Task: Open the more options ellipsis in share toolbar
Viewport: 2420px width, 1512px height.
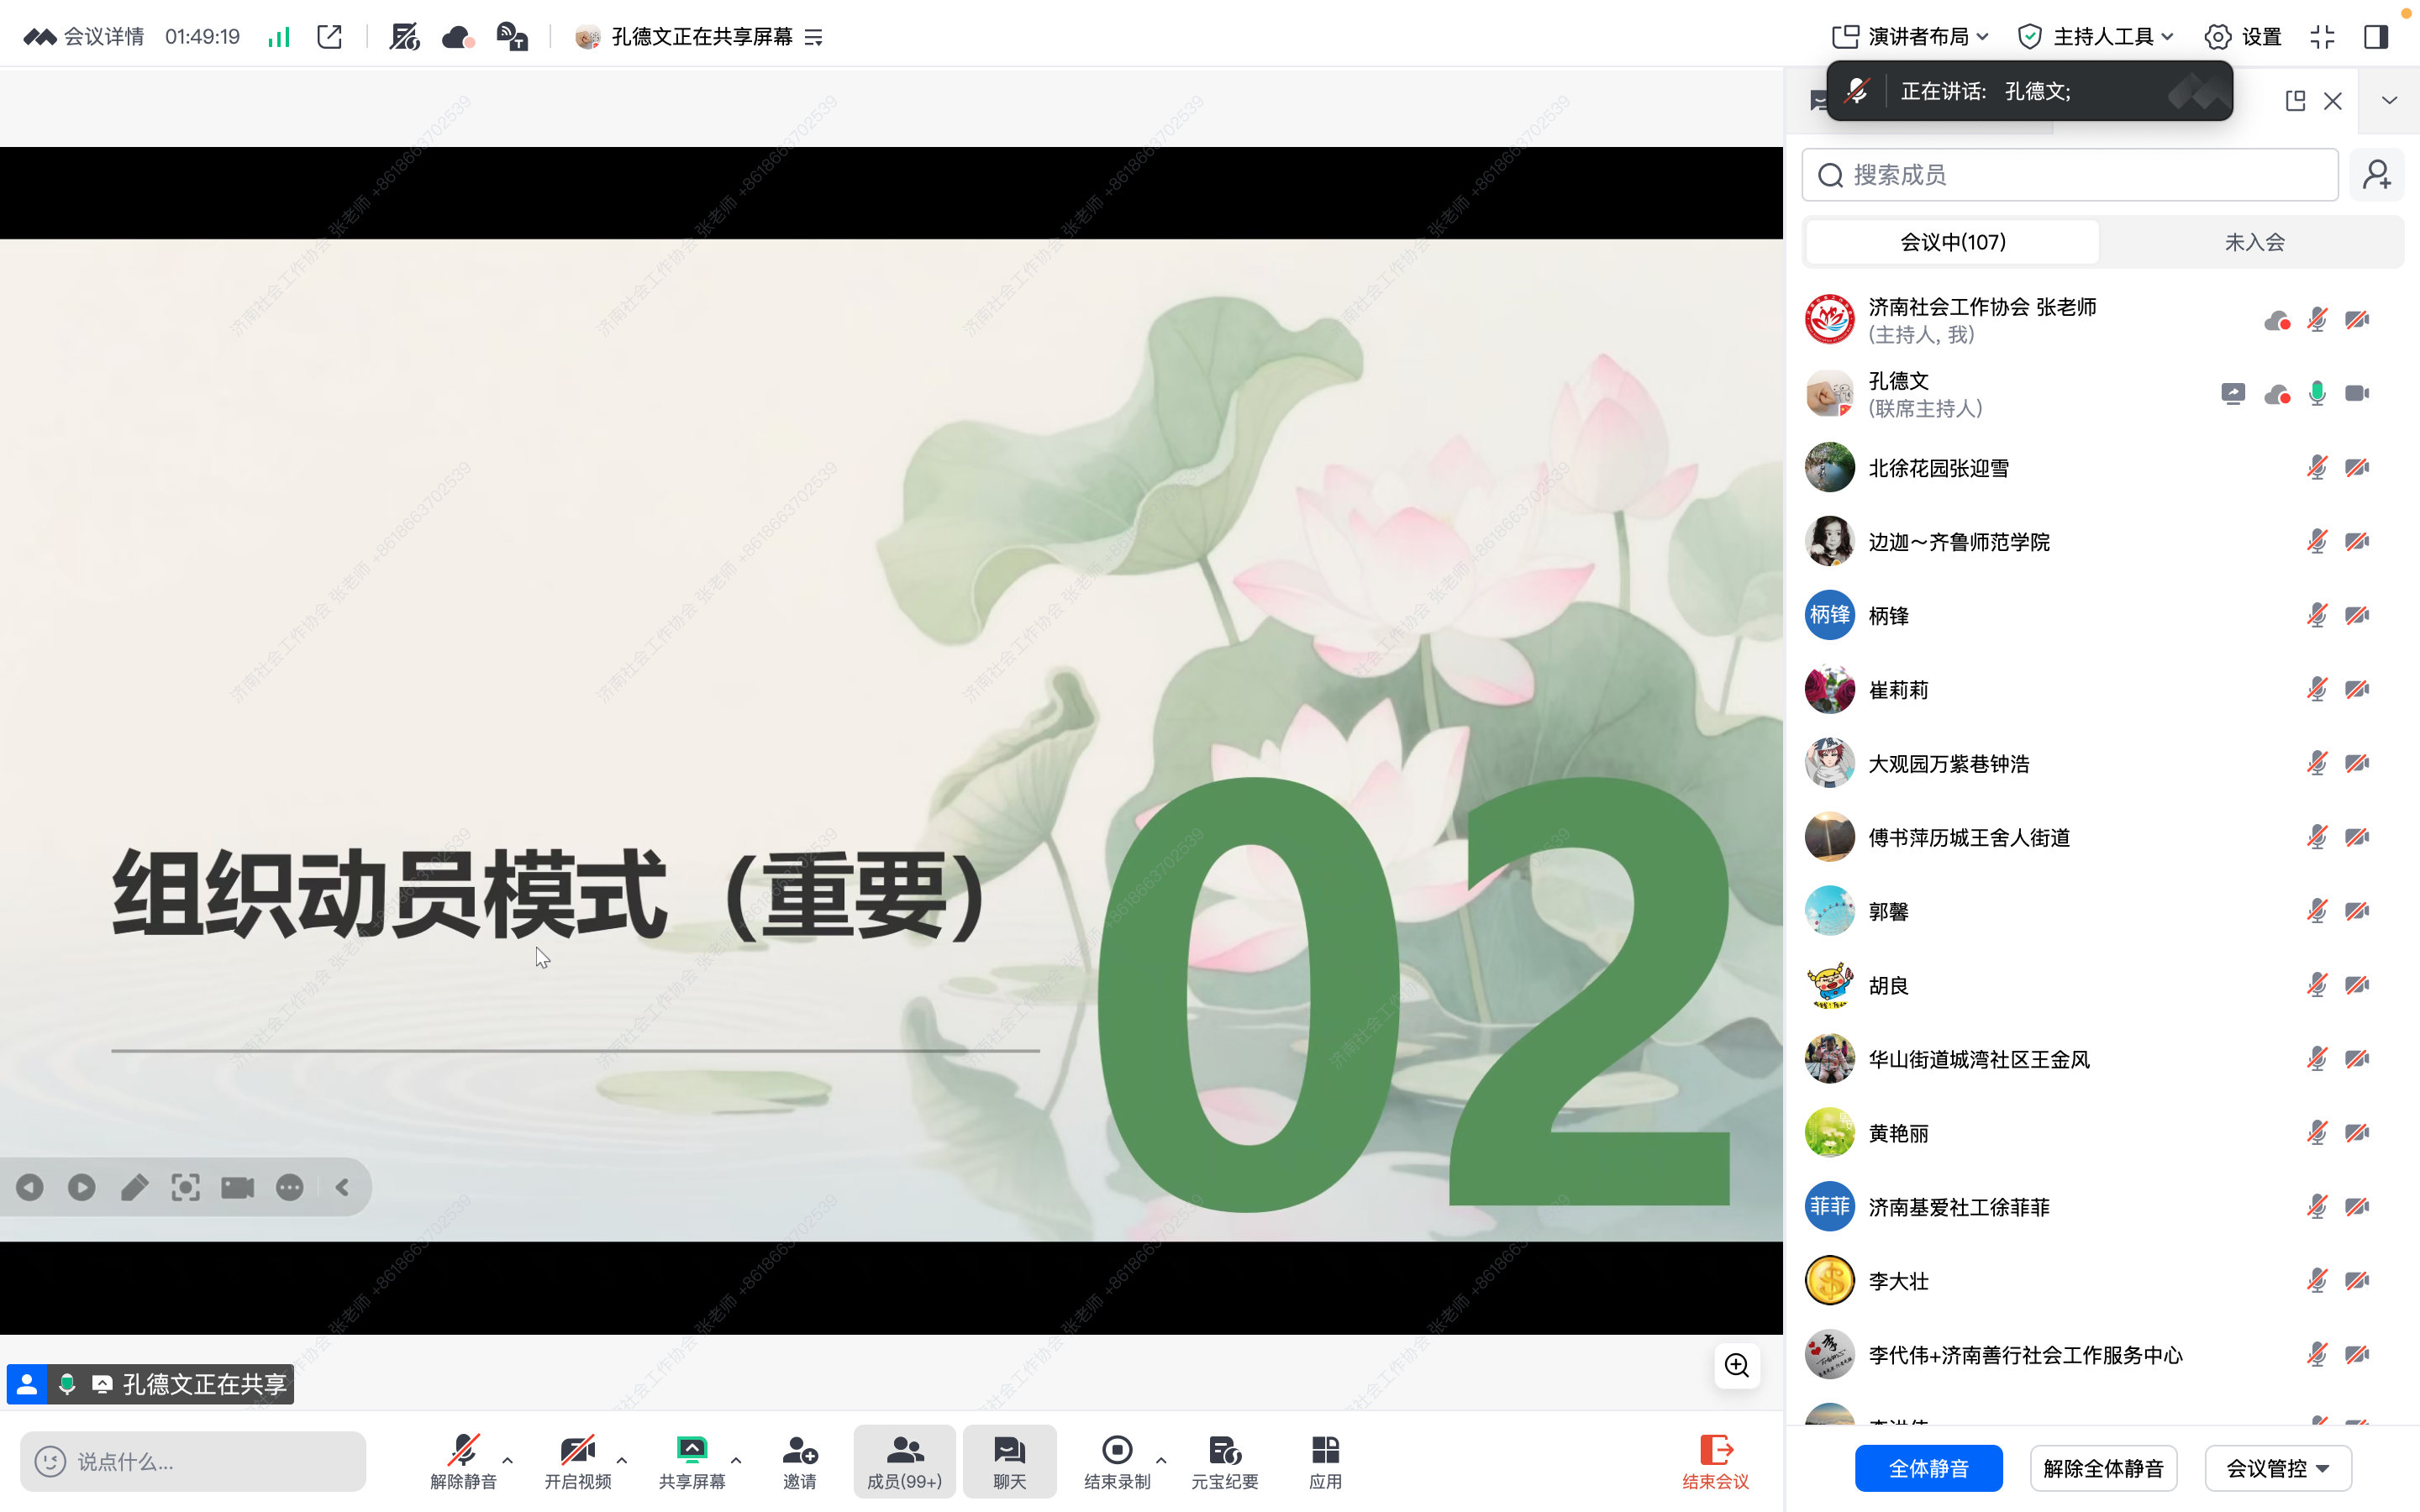Action: tap(289, 1187)
